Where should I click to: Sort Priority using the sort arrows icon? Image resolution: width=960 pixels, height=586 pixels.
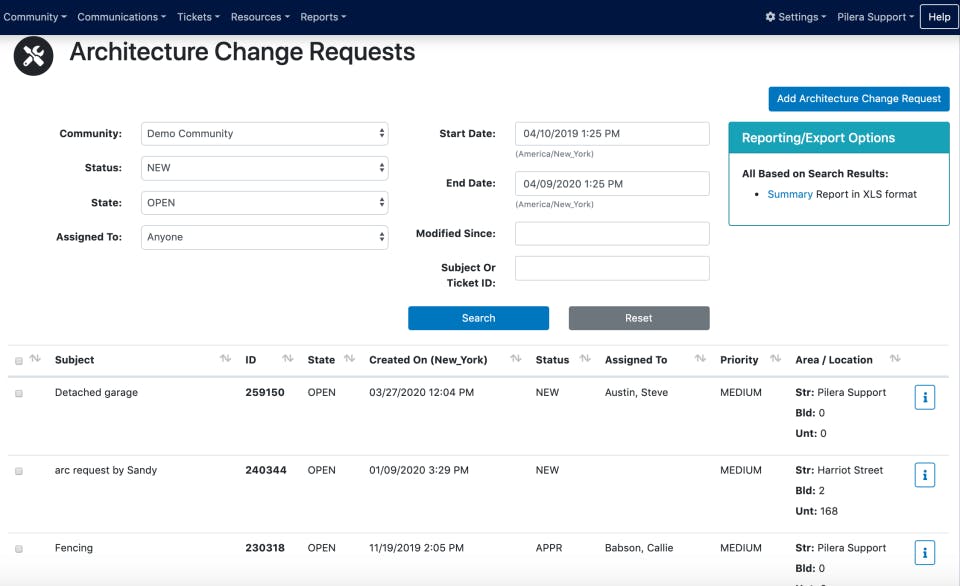point(777,360)
